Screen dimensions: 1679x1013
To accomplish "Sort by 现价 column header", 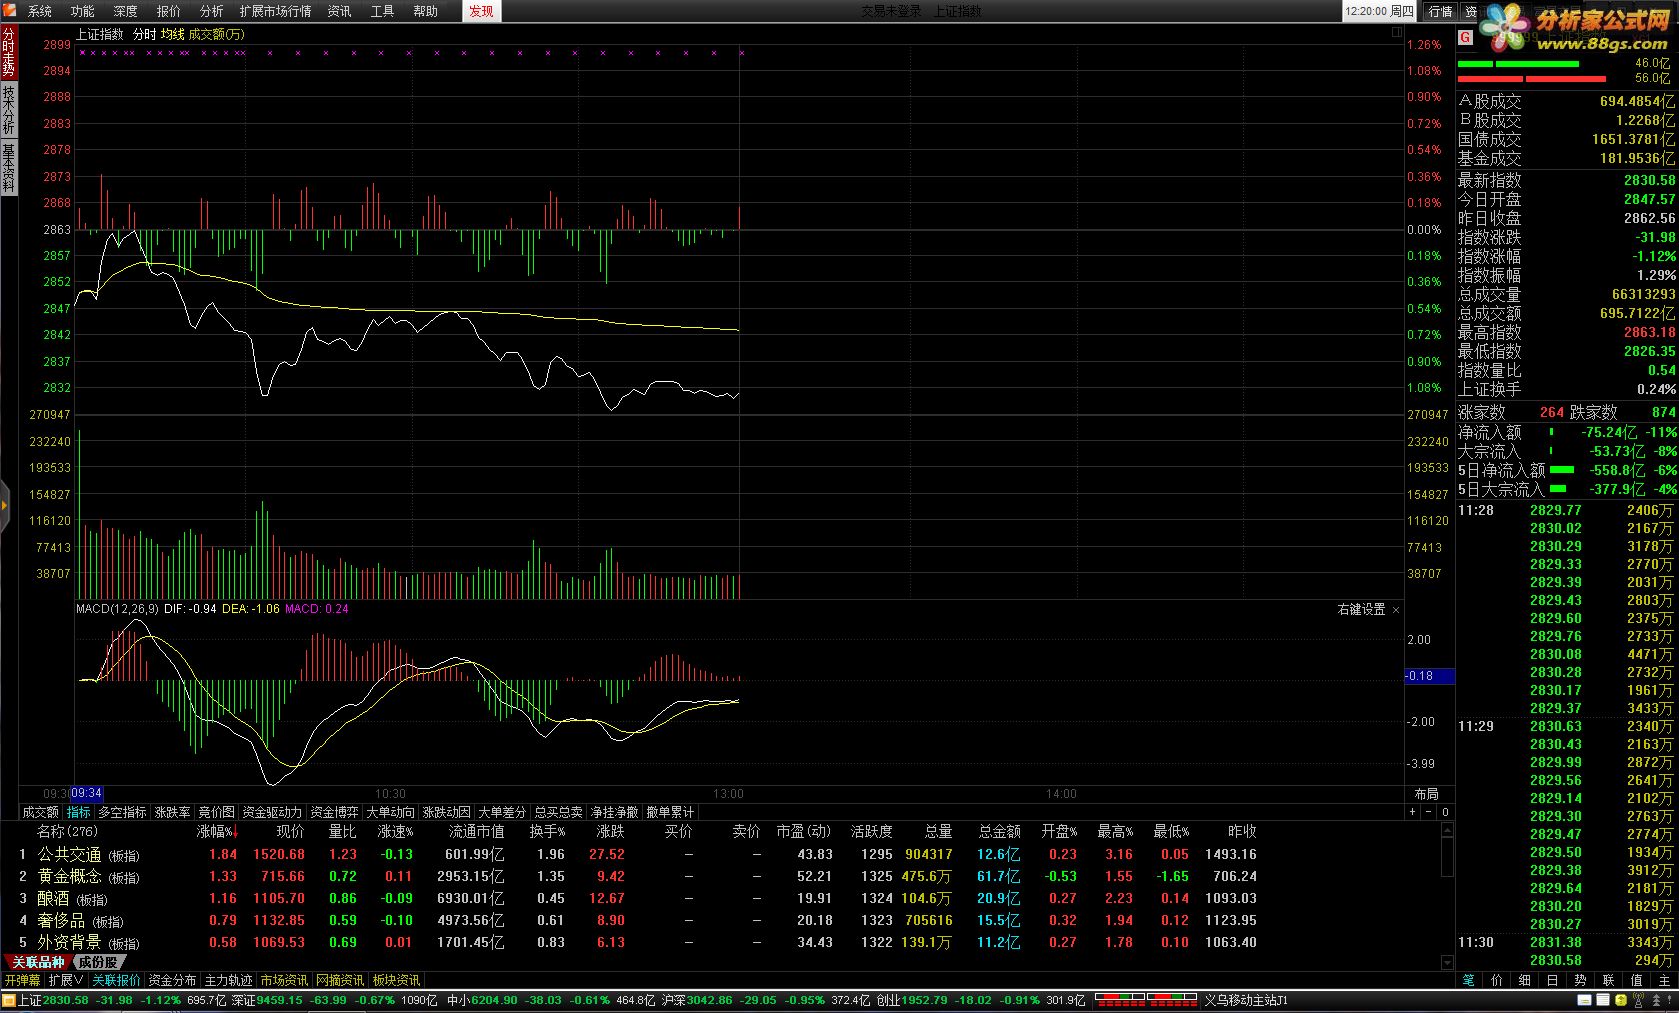I will (x=290, y=832).
